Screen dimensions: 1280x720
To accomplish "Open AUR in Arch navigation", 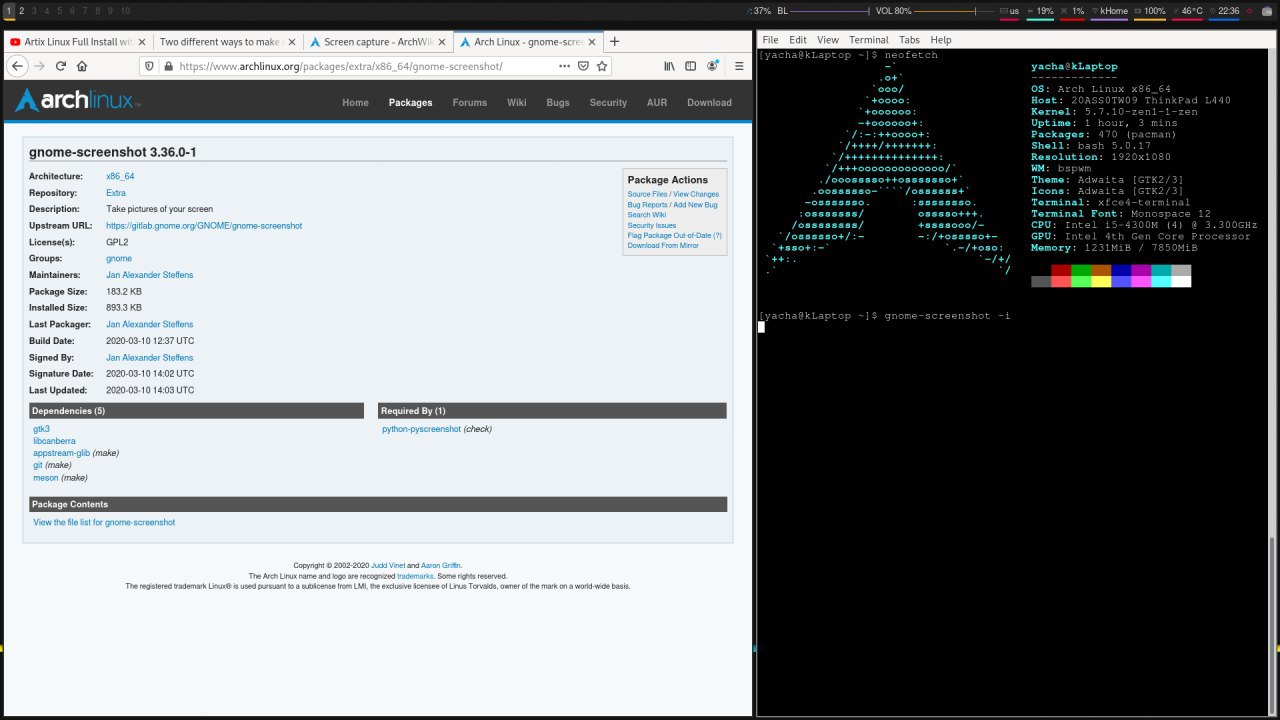I will pyautogui.click(x=656, y=102).
